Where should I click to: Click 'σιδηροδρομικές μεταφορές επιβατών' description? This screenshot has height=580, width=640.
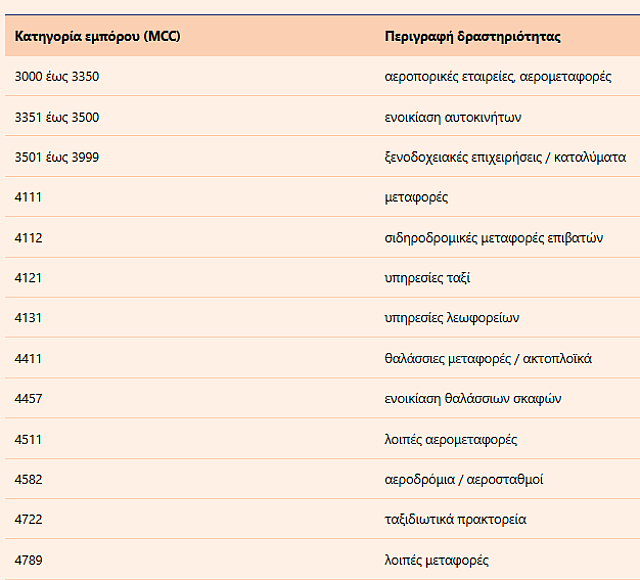point(495,238)
